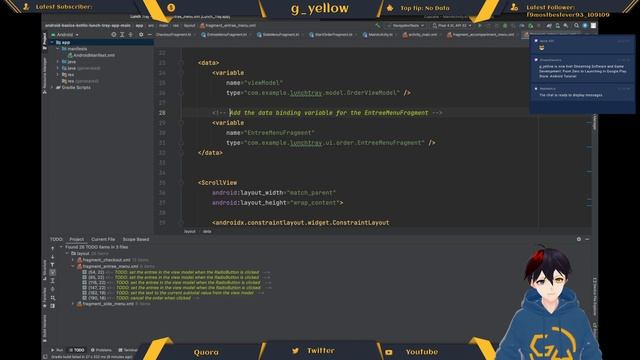Open the Terminal tool window button
Screen dimensions: 640x360
128,350
